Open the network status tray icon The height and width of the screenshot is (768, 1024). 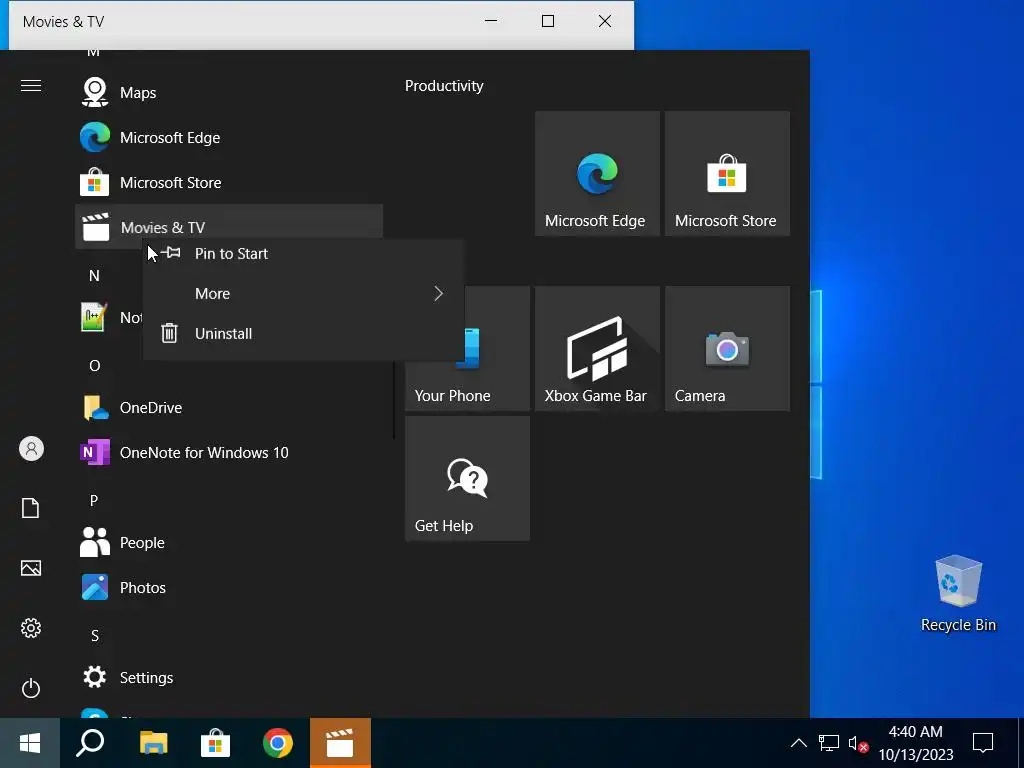pos(829,743)
